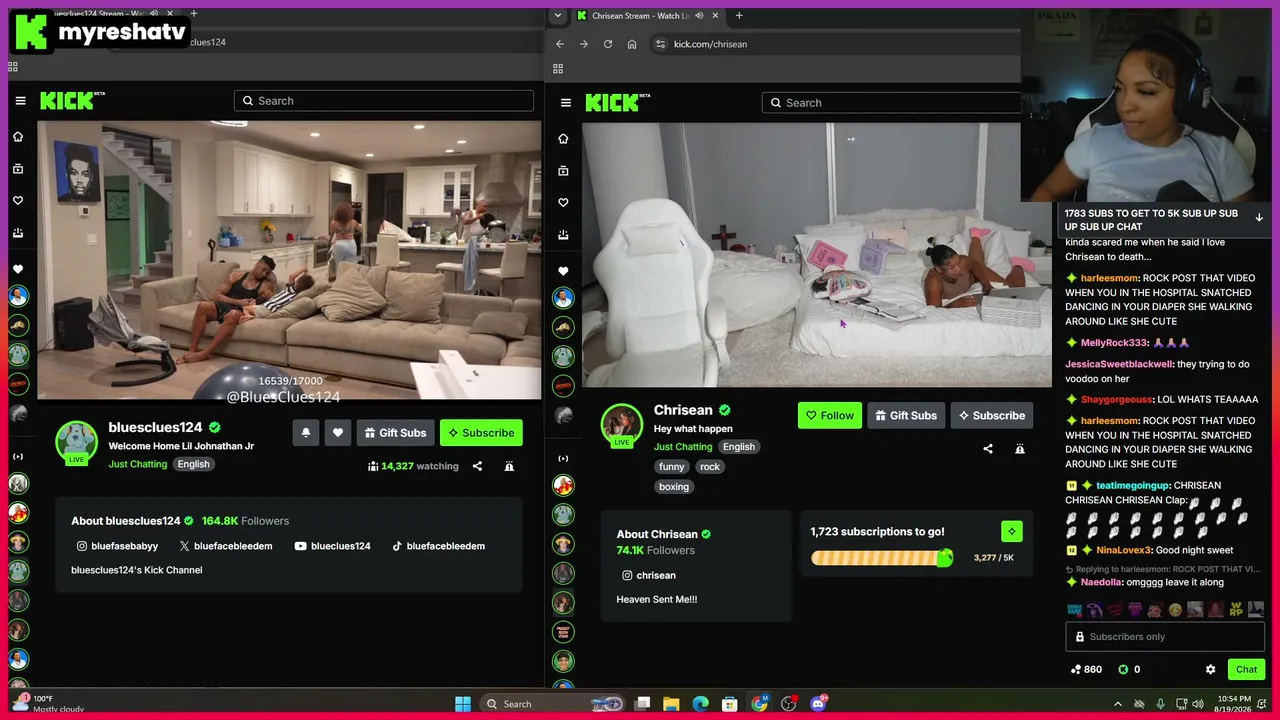The image size is (1280, 720).
Task: Open Windows Start menu
Action: click(x=463, y=704)
